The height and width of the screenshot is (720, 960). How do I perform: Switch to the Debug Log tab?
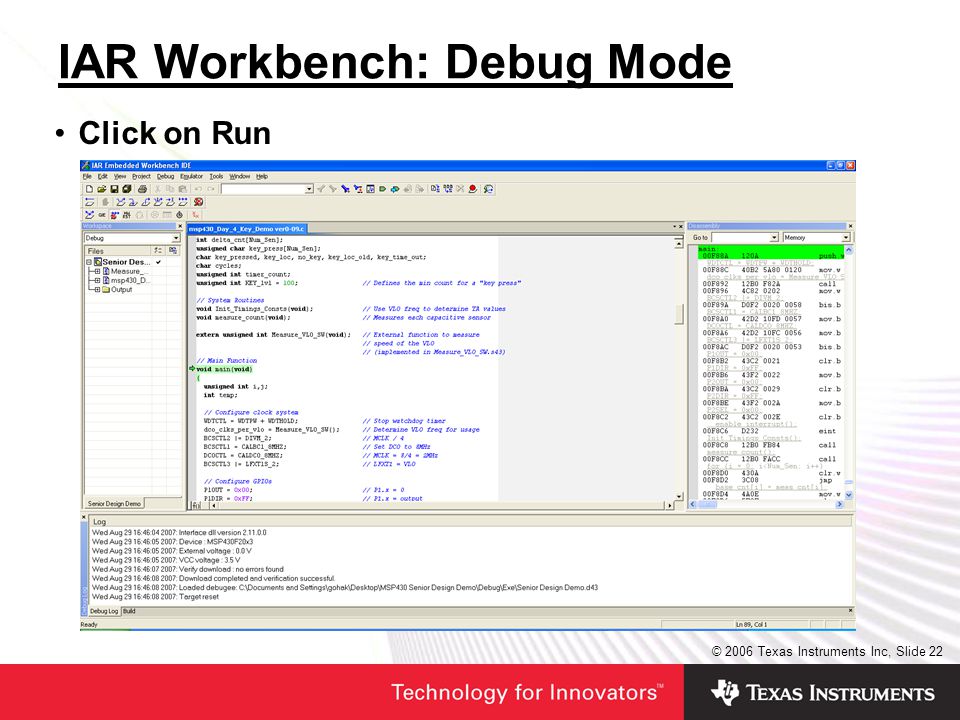[x=104, y=611]
